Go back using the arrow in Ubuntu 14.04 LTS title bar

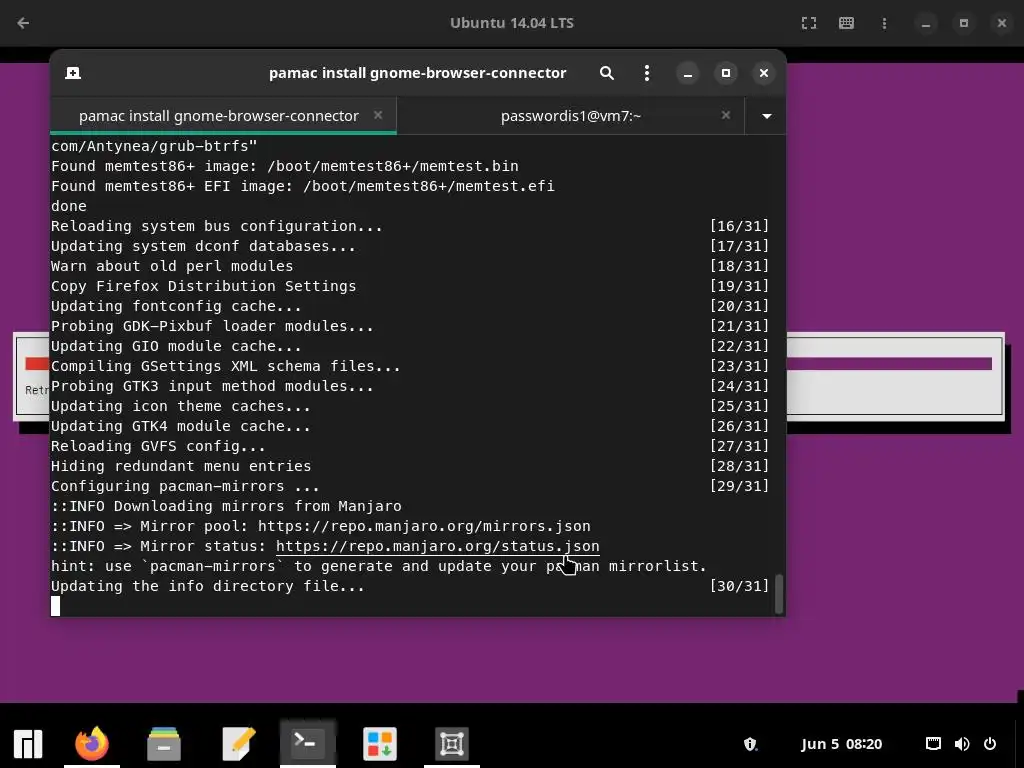[23, 23]
